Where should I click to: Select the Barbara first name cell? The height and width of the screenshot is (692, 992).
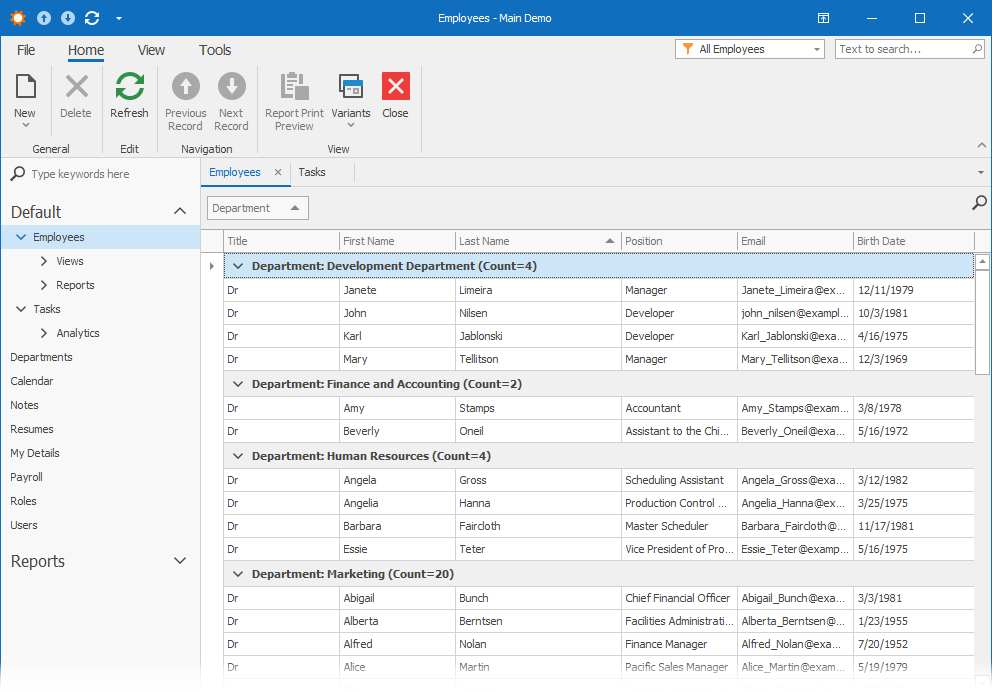click(x=397, y=526)
